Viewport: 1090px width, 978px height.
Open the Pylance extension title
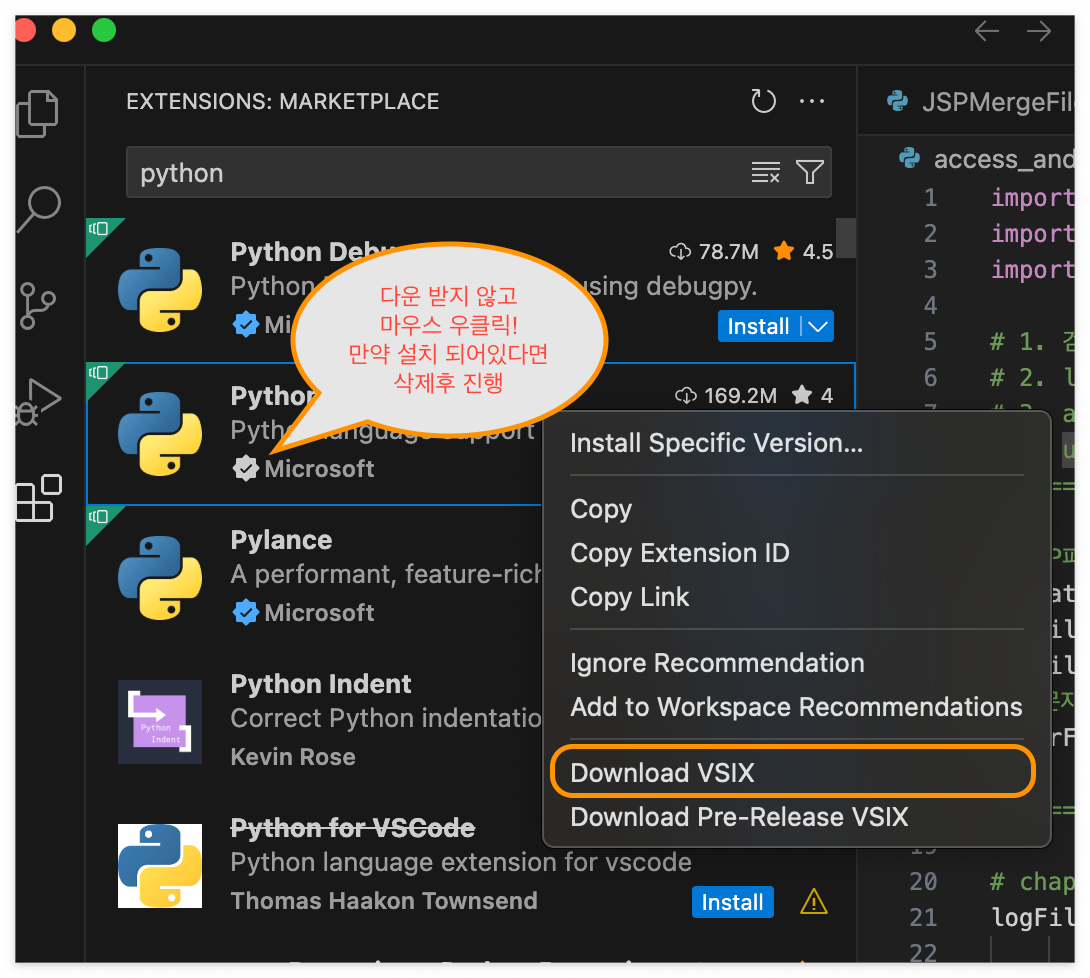[x=281, y=540]
